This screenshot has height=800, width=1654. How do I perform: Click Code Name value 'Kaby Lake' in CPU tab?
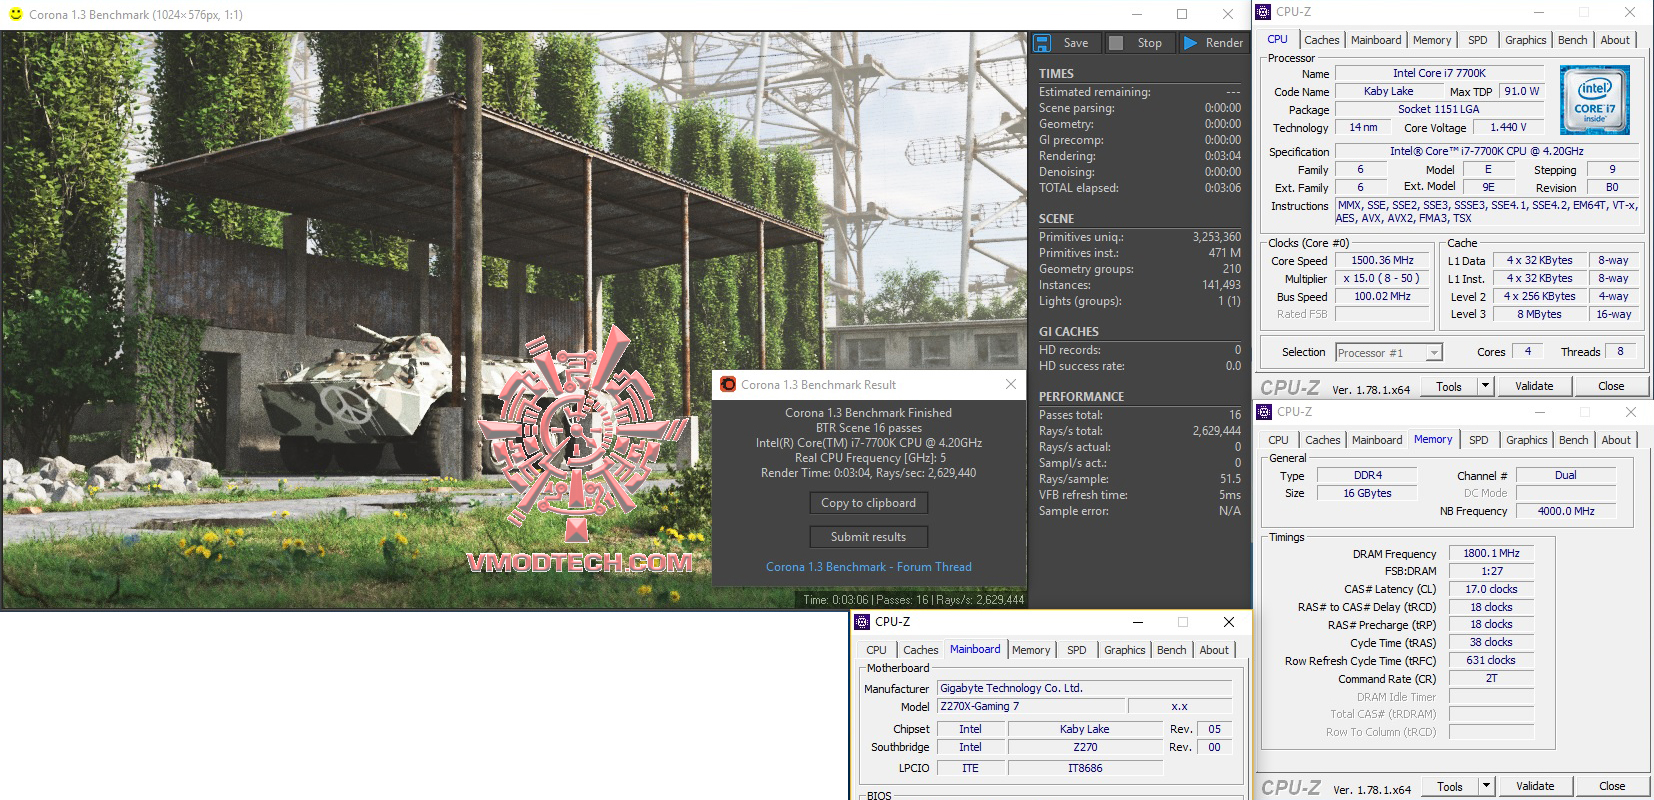(1388, 91)
